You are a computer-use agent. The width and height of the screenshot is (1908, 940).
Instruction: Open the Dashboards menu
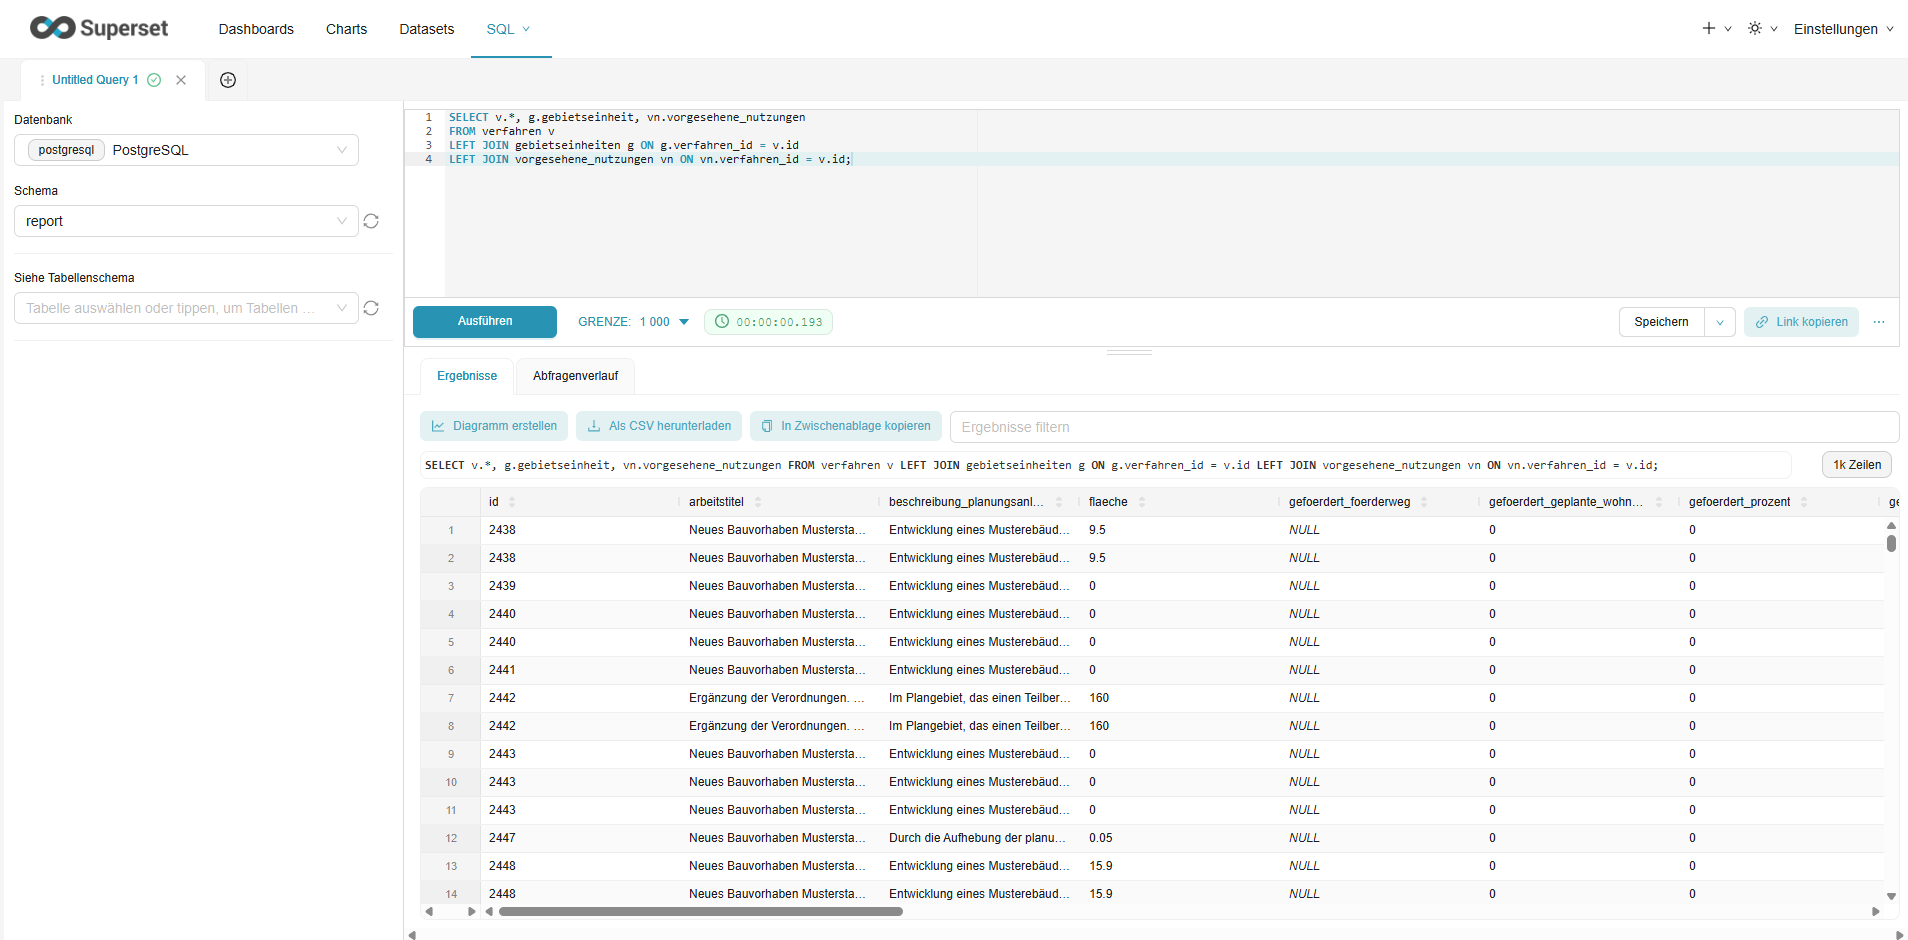256,29
